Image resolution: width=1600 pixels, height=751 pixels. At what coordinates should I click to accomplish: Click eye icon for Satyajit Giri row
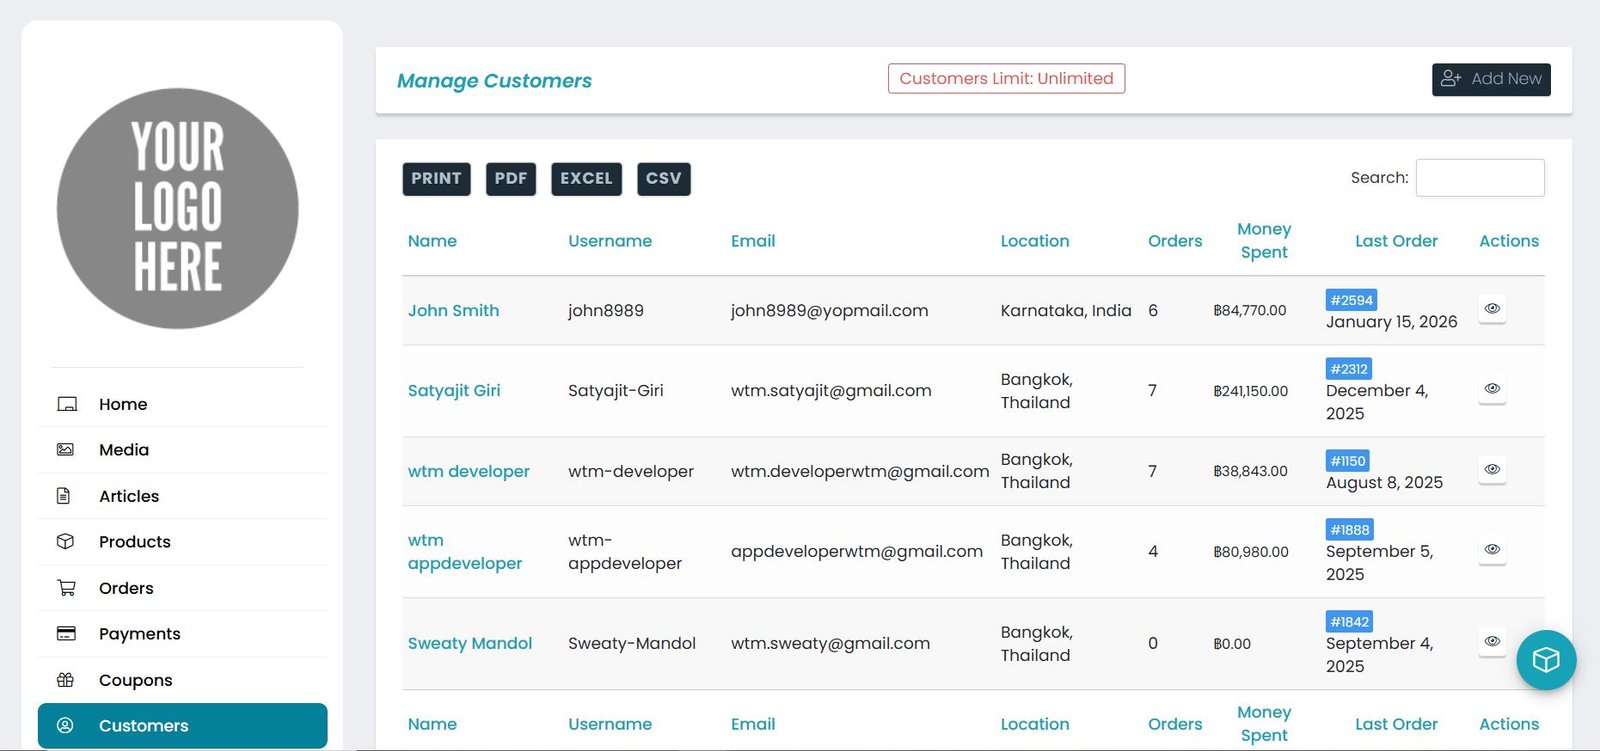[1492, 389]
